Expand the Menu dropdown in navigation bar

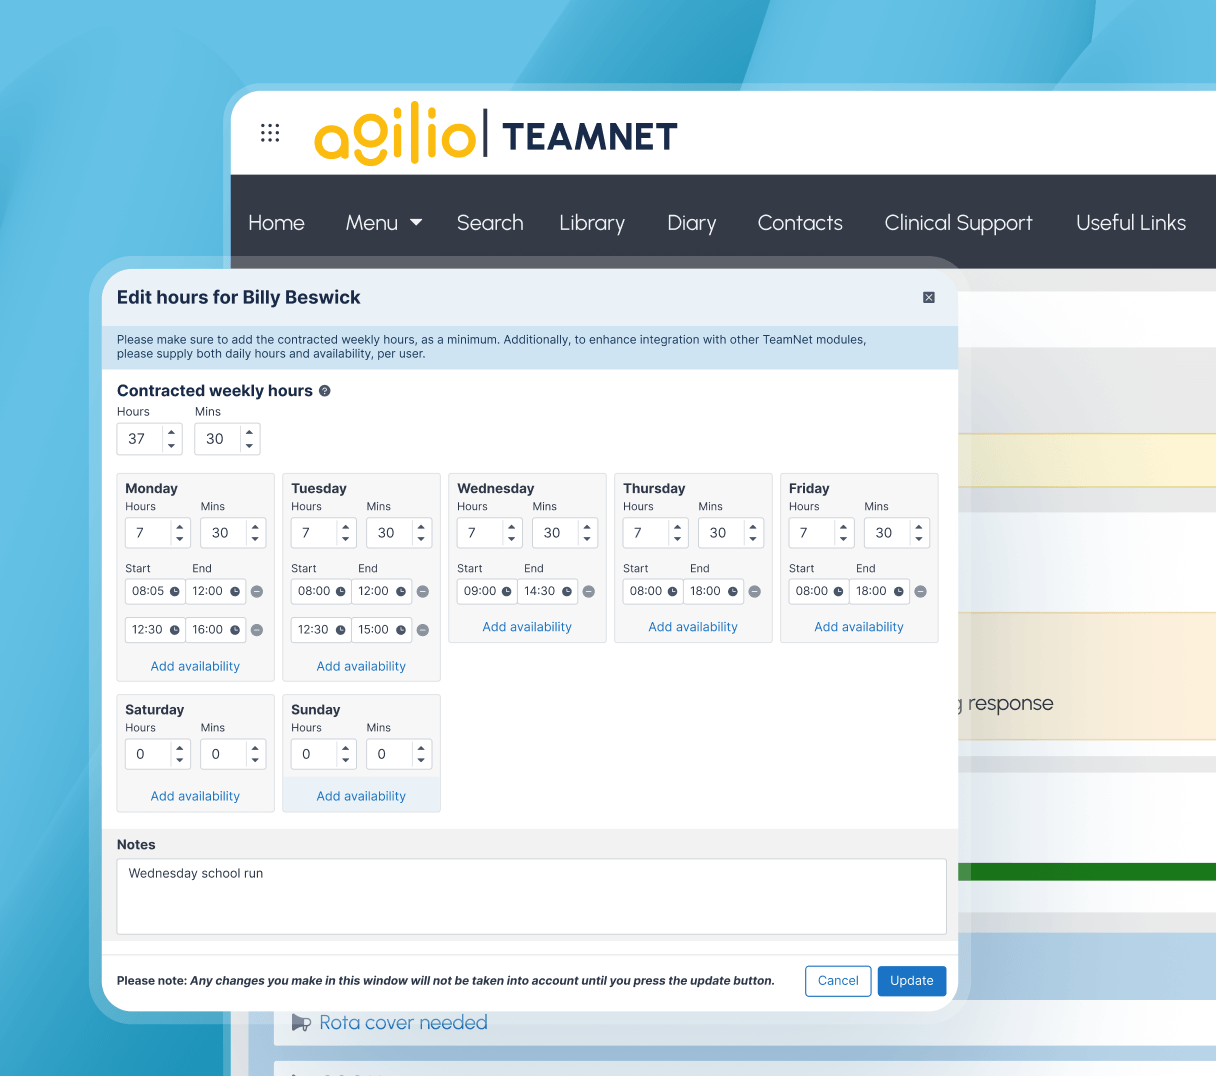384,223
